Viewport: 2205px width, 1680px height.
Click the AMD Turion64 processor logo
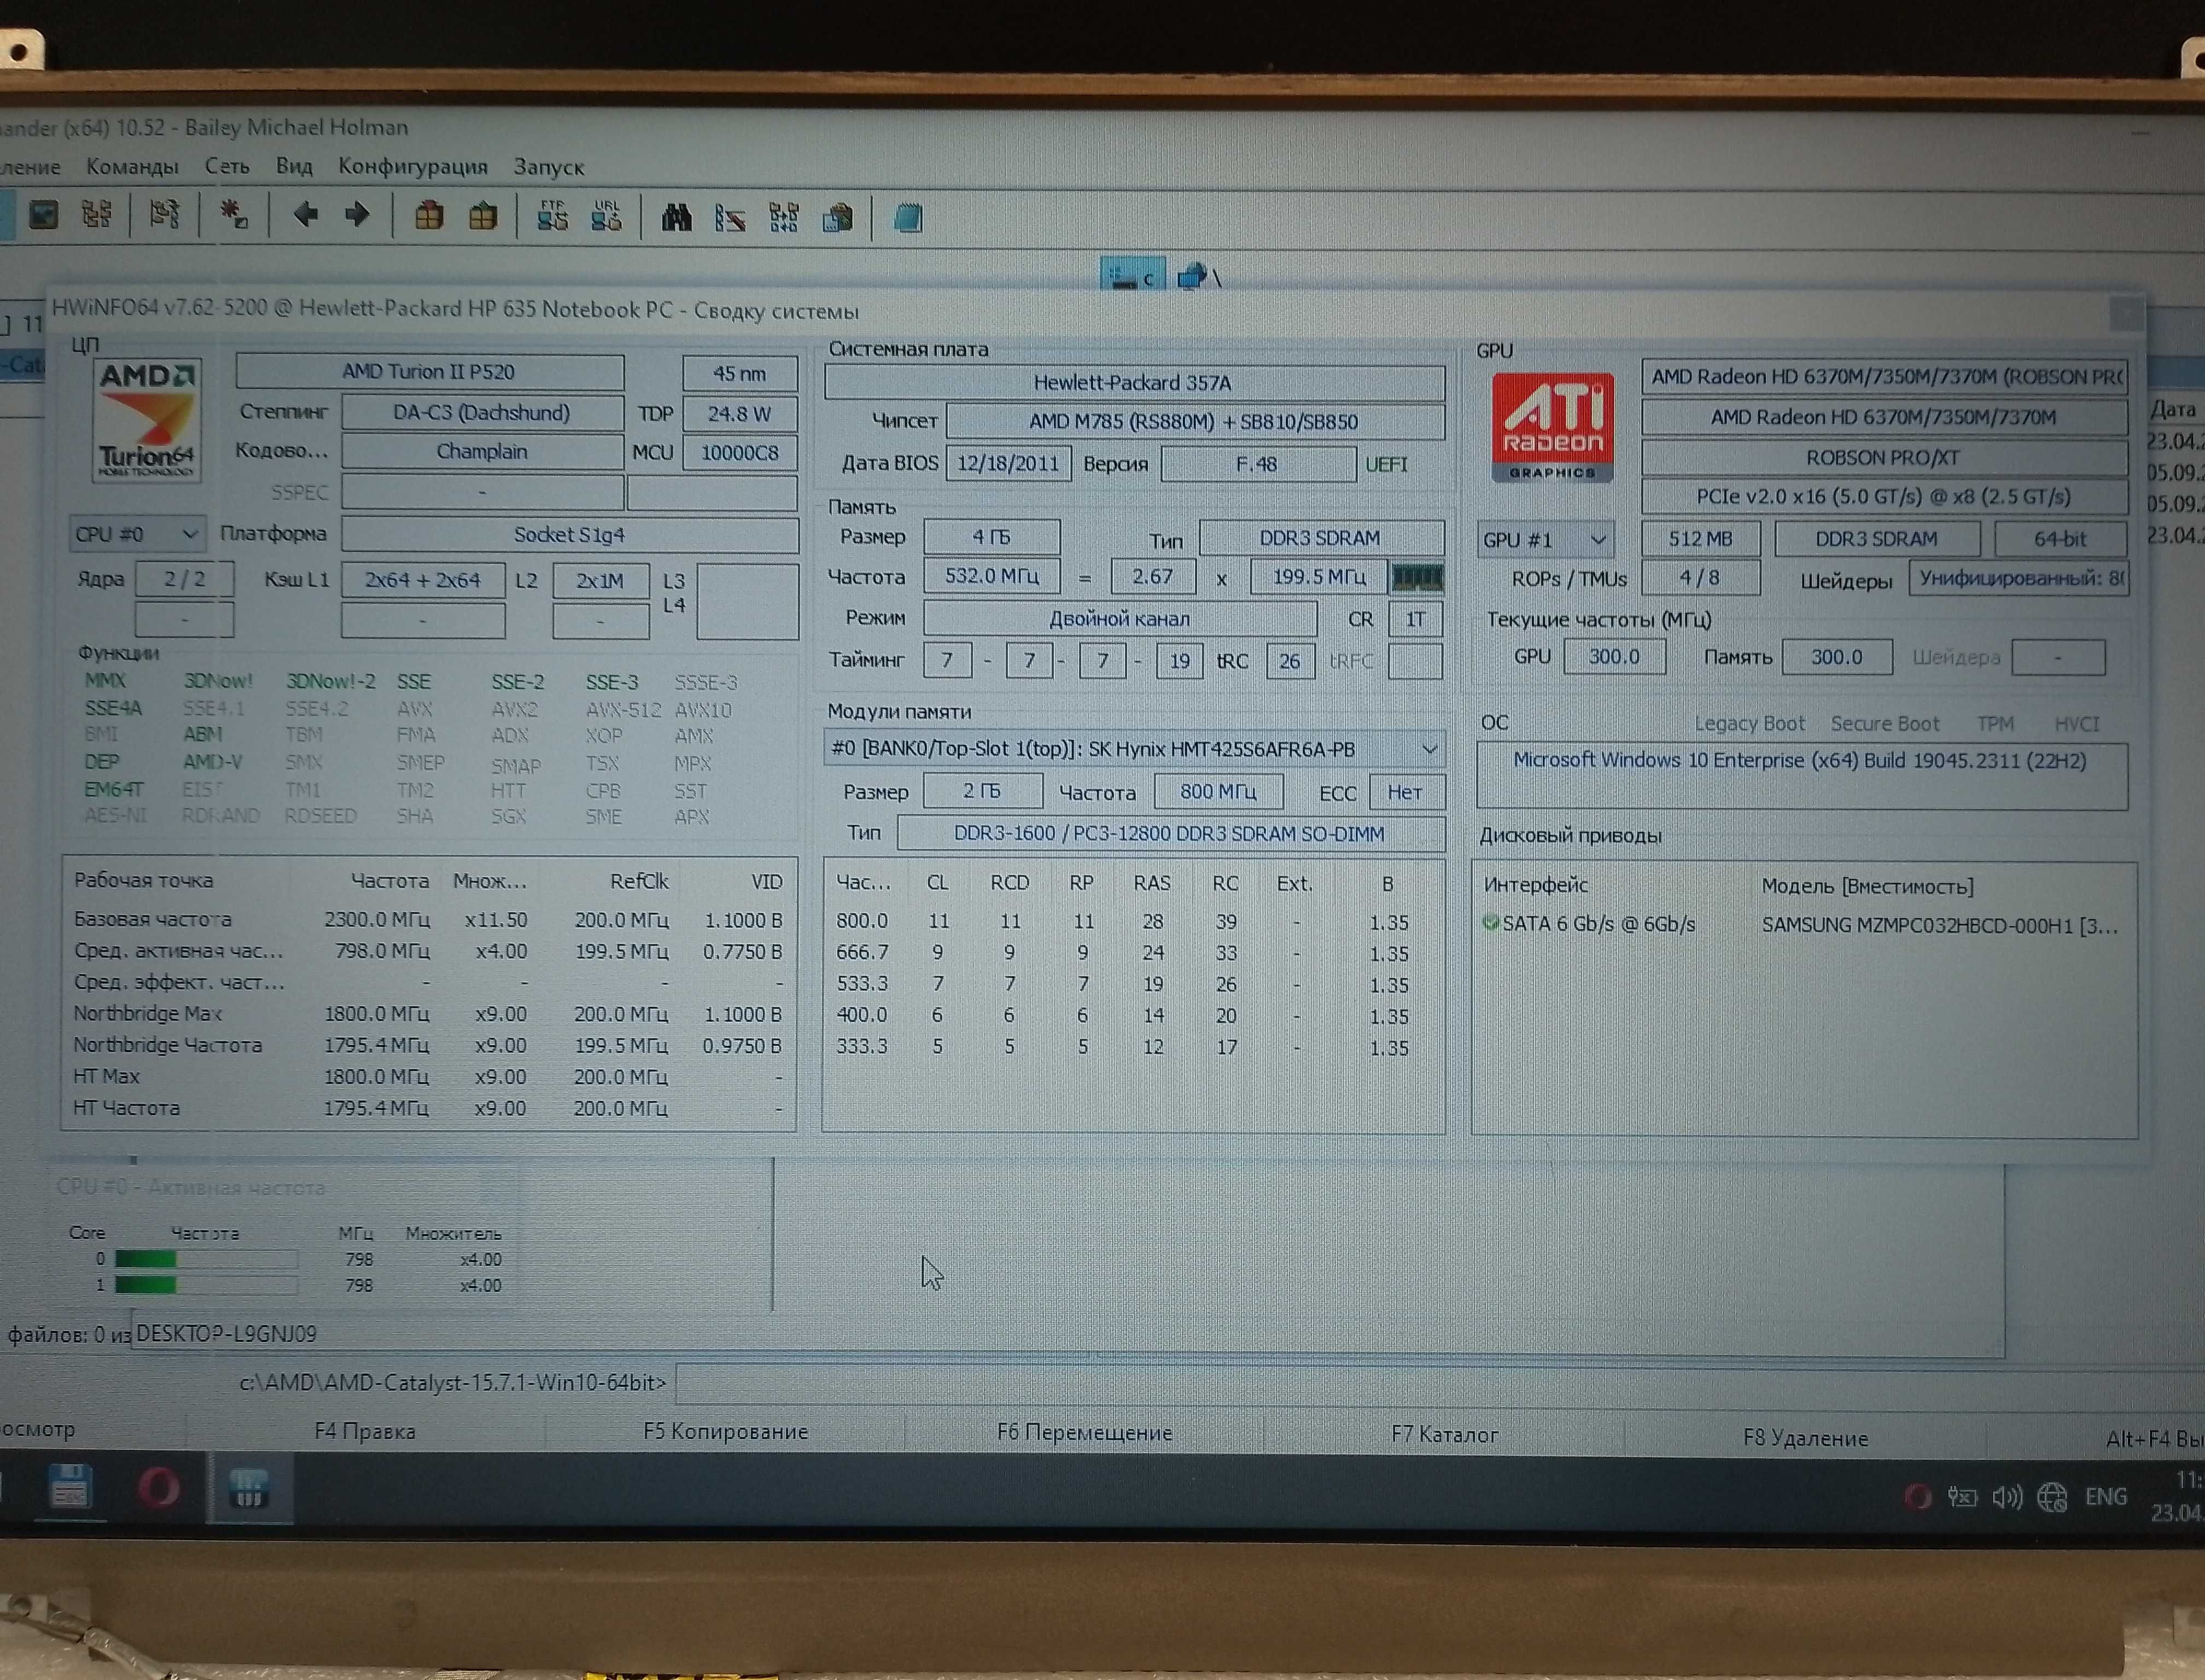[147, 421]
